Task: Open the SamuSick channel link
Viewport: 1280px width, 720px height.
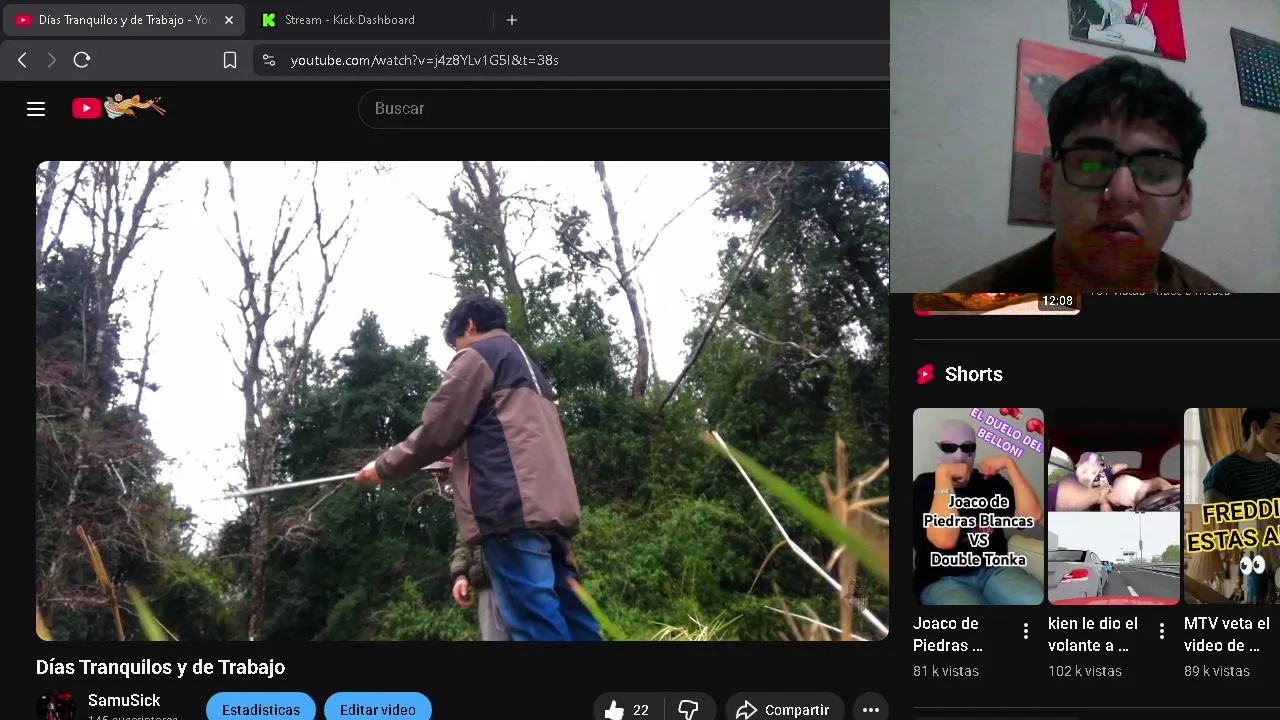Action: (124, 700)
